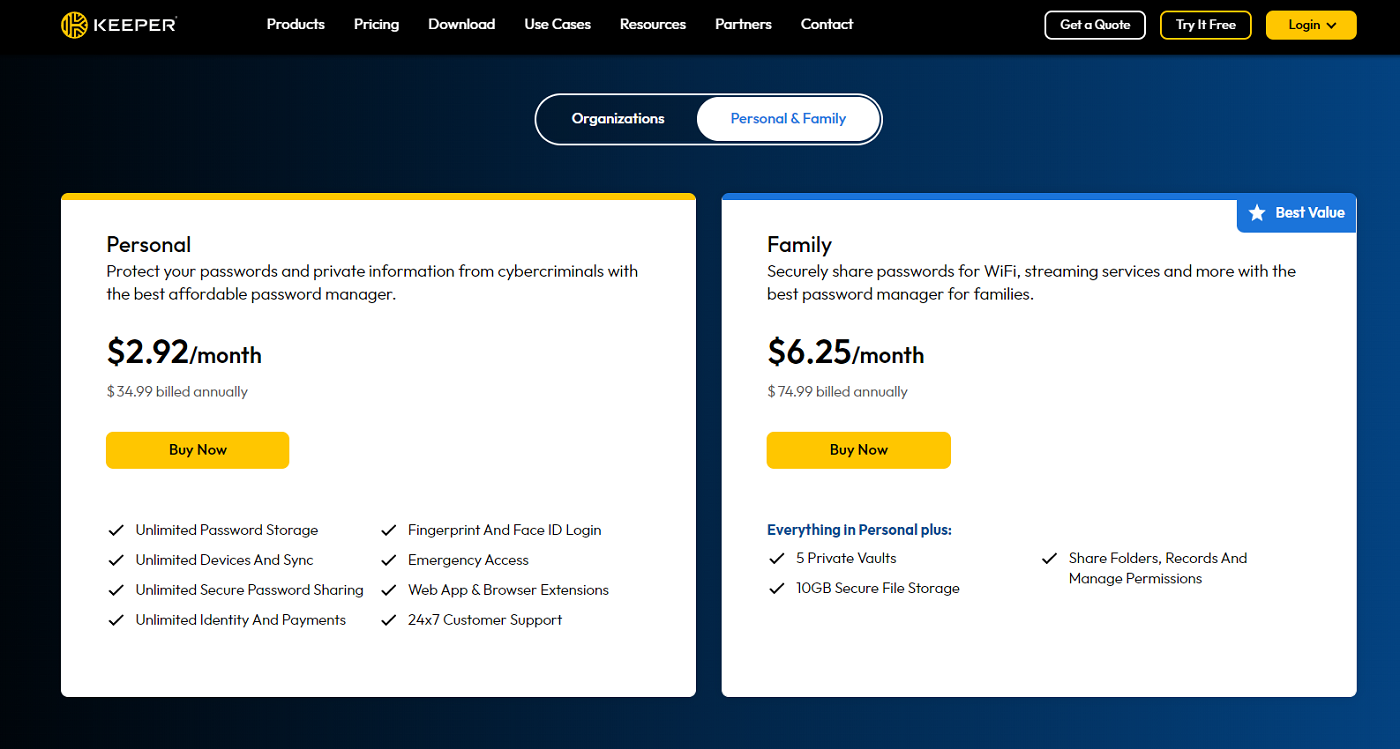This screenshot has width=1400, height=749.
Task: Switch to Organizations pricing toggle
Action: coord(618,119)
